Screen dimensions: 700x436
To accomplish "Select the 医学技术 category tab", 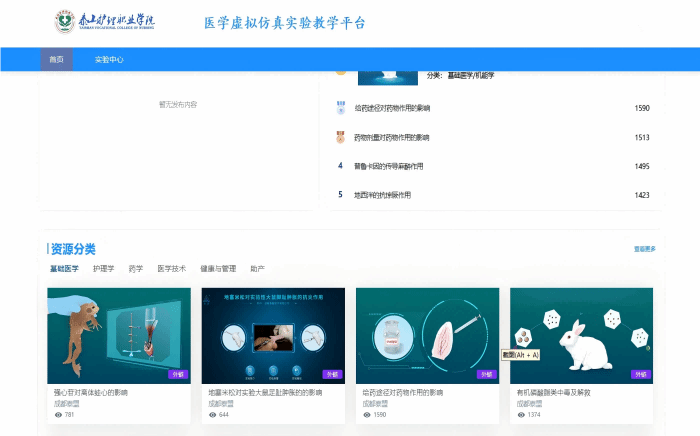I will 171,269.
